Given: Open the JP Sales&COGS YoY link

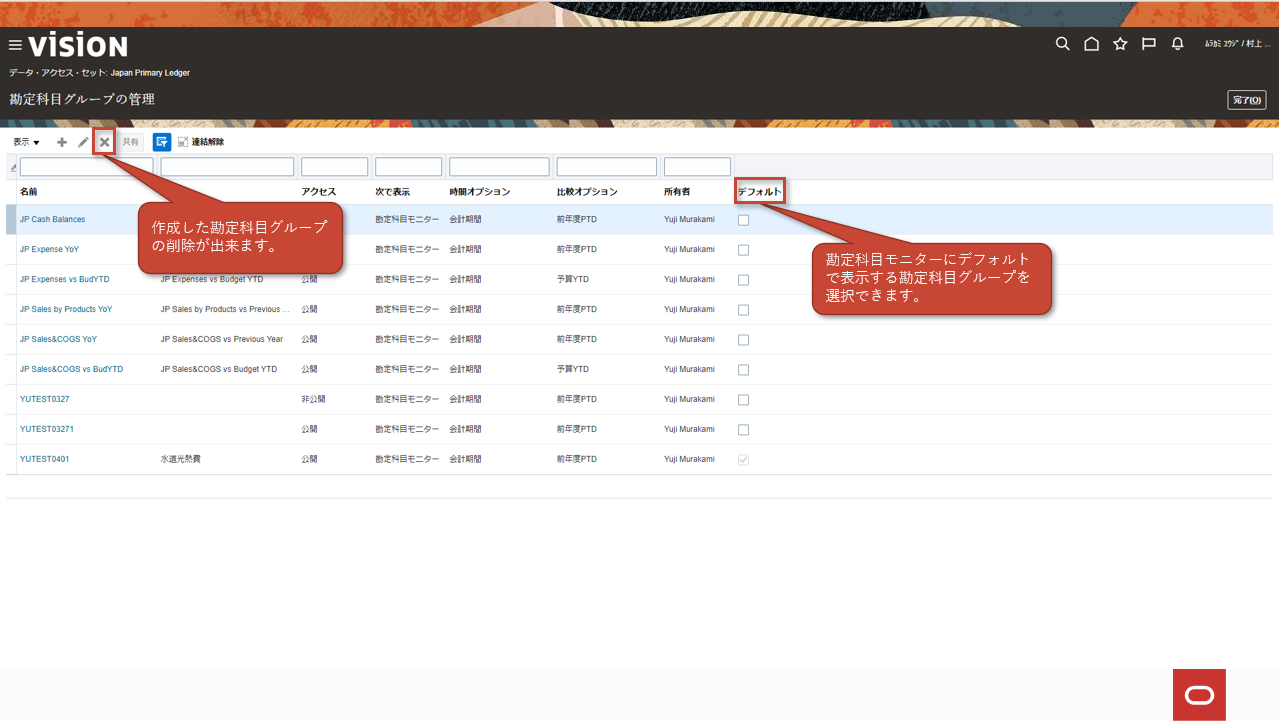Looking at the screenshot, I should [59, 339].
